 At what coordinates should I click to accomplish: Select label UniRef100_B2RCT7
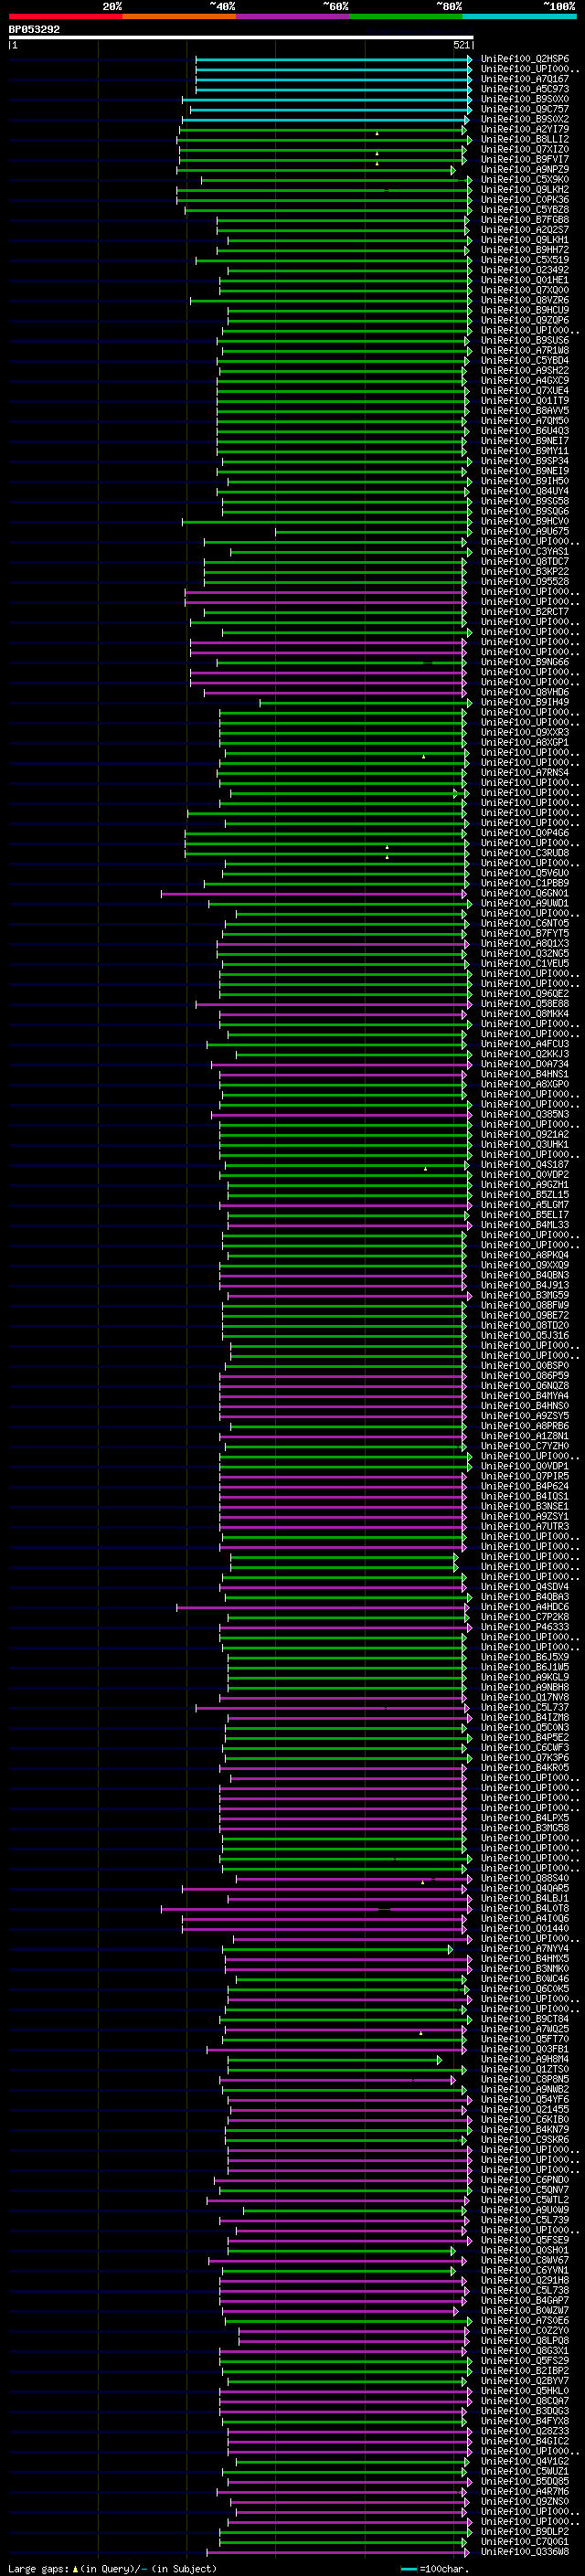[525, 611]
